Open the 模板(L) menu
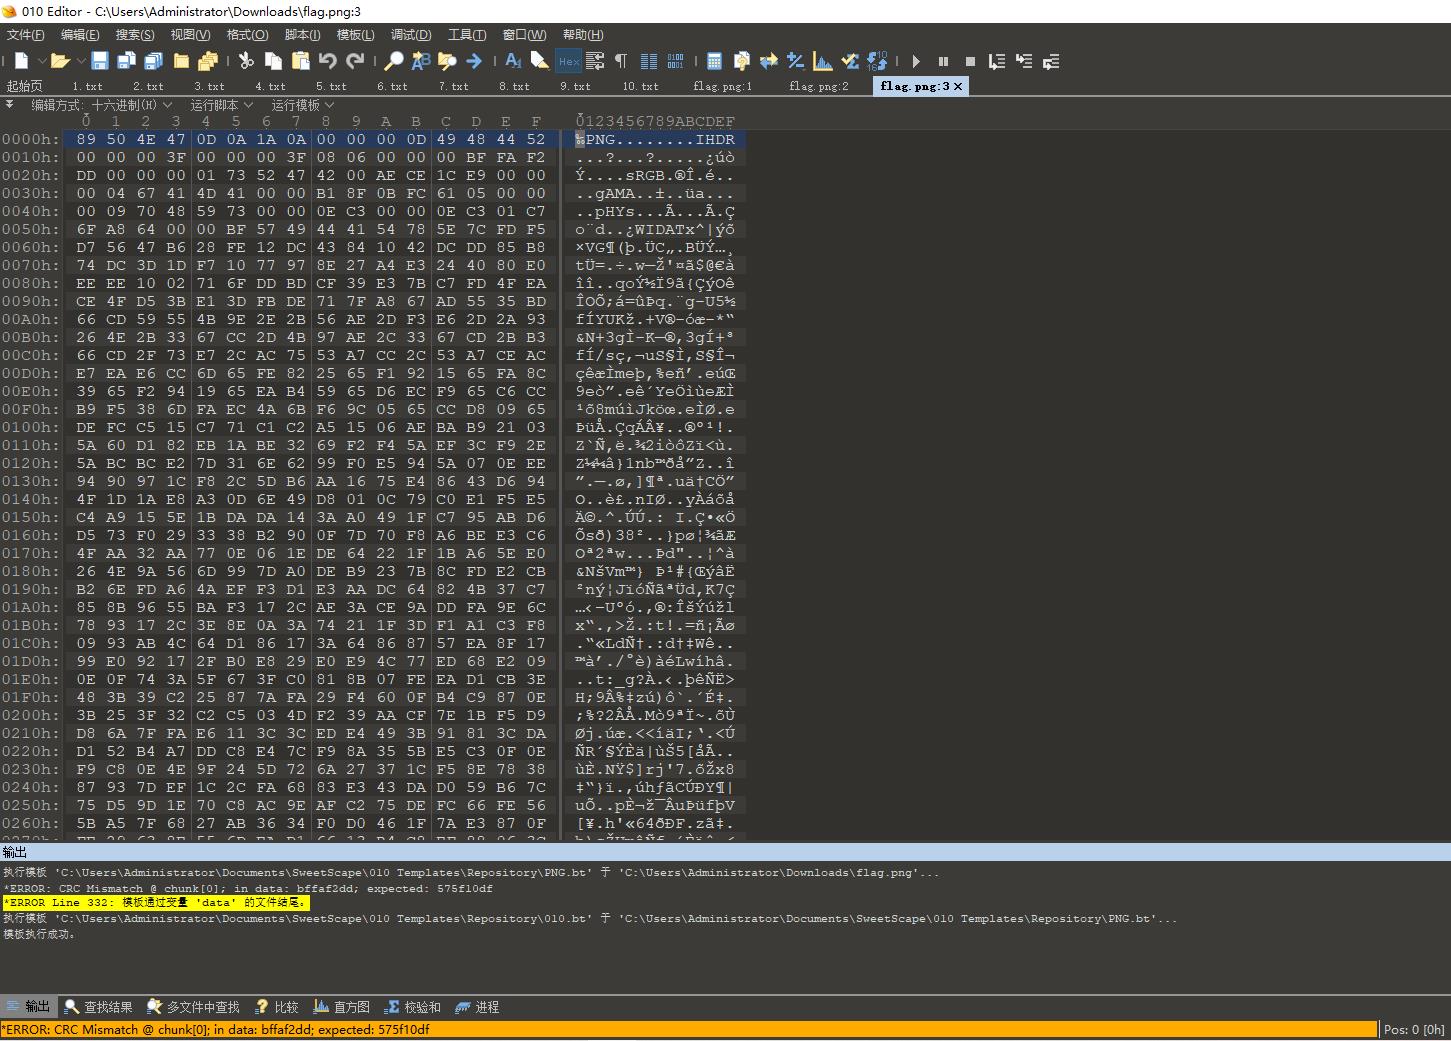The width and height of the screenshot is (1451, 1041). click(355, 34)
